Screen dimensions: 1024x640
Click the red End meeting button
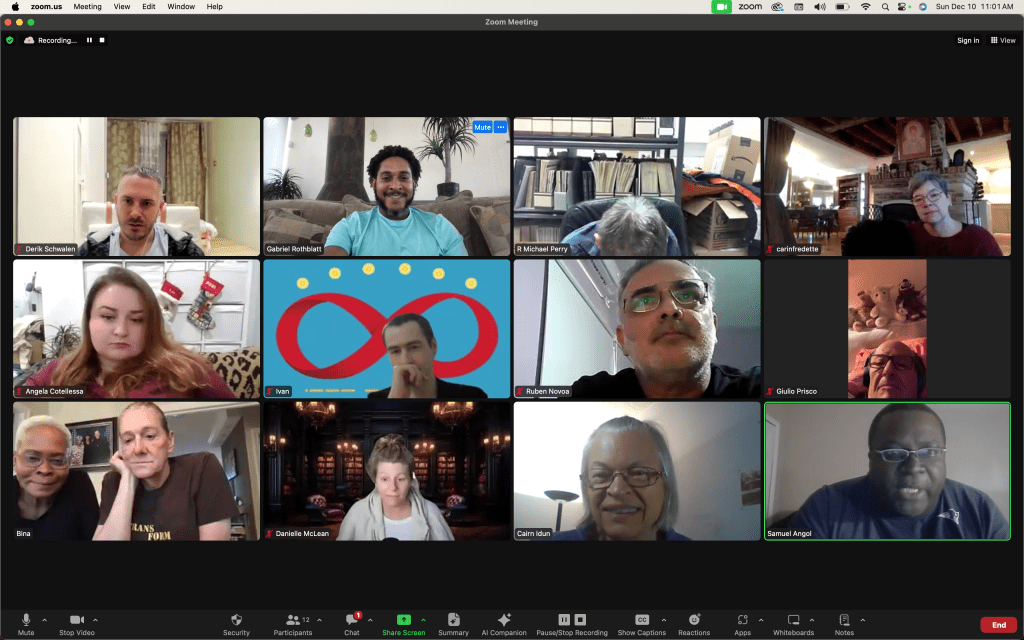[998, 625]
